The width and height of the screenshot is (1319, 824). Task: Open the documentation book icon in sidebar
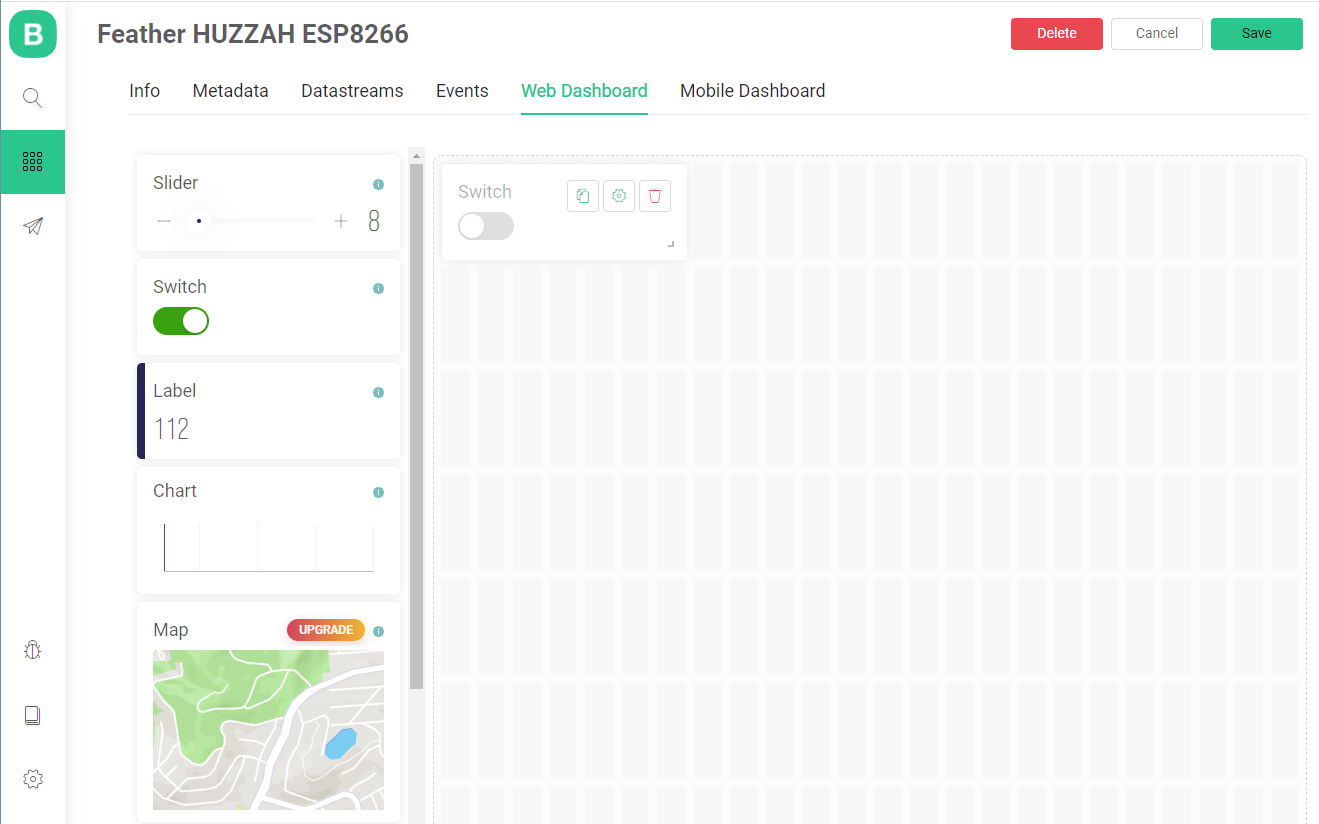tap(33, 715)
